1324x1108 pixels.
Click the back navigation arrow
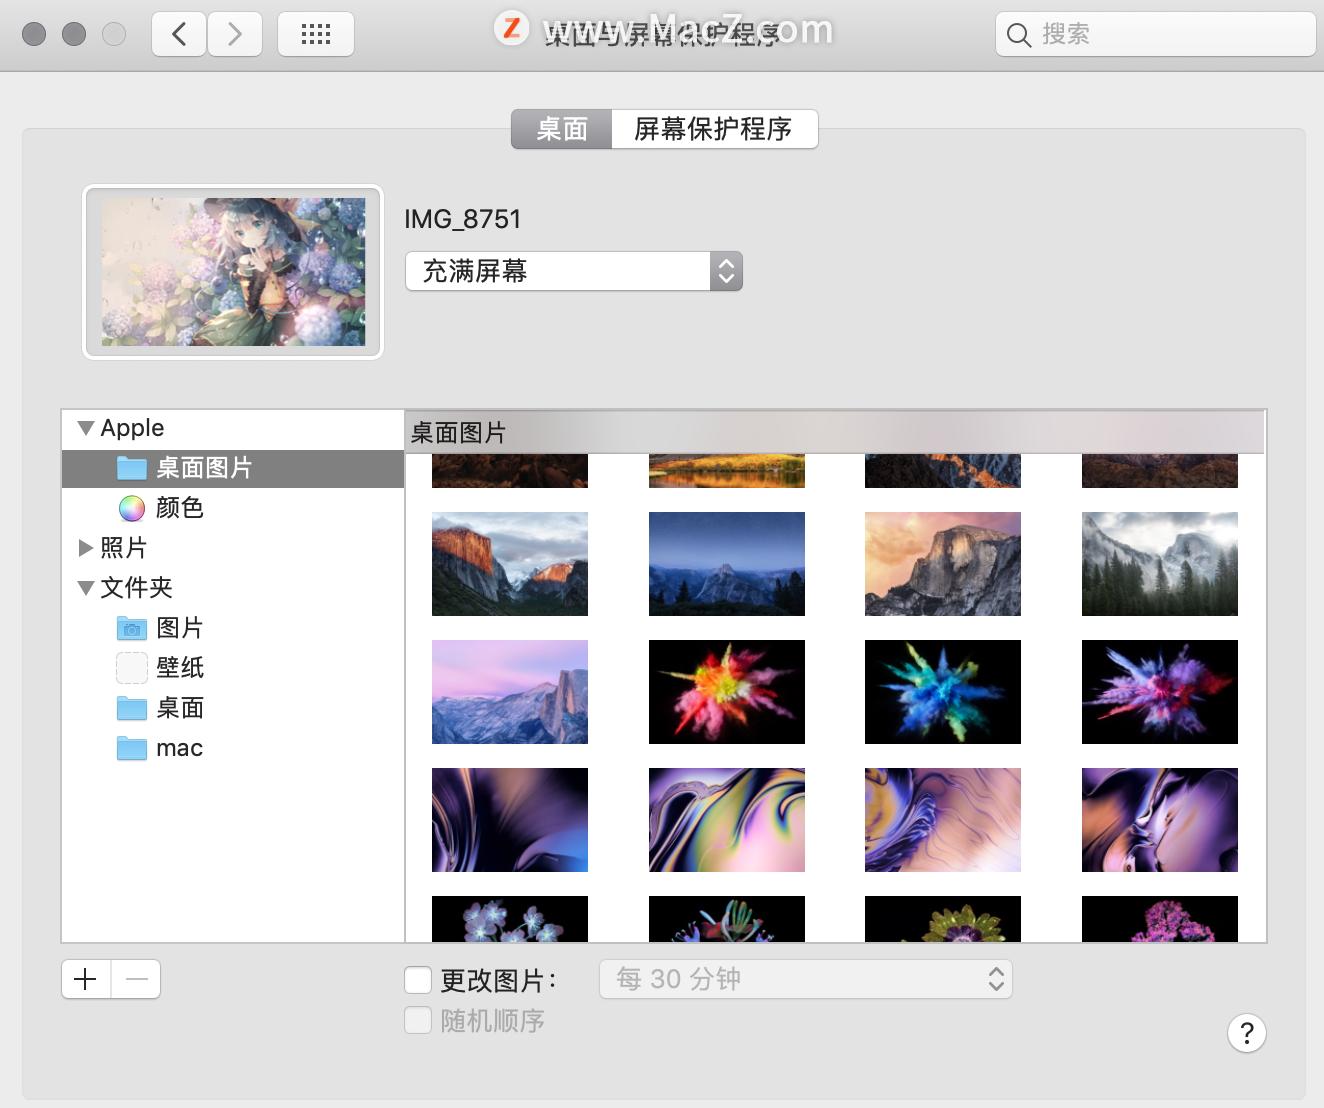[178, 33]
